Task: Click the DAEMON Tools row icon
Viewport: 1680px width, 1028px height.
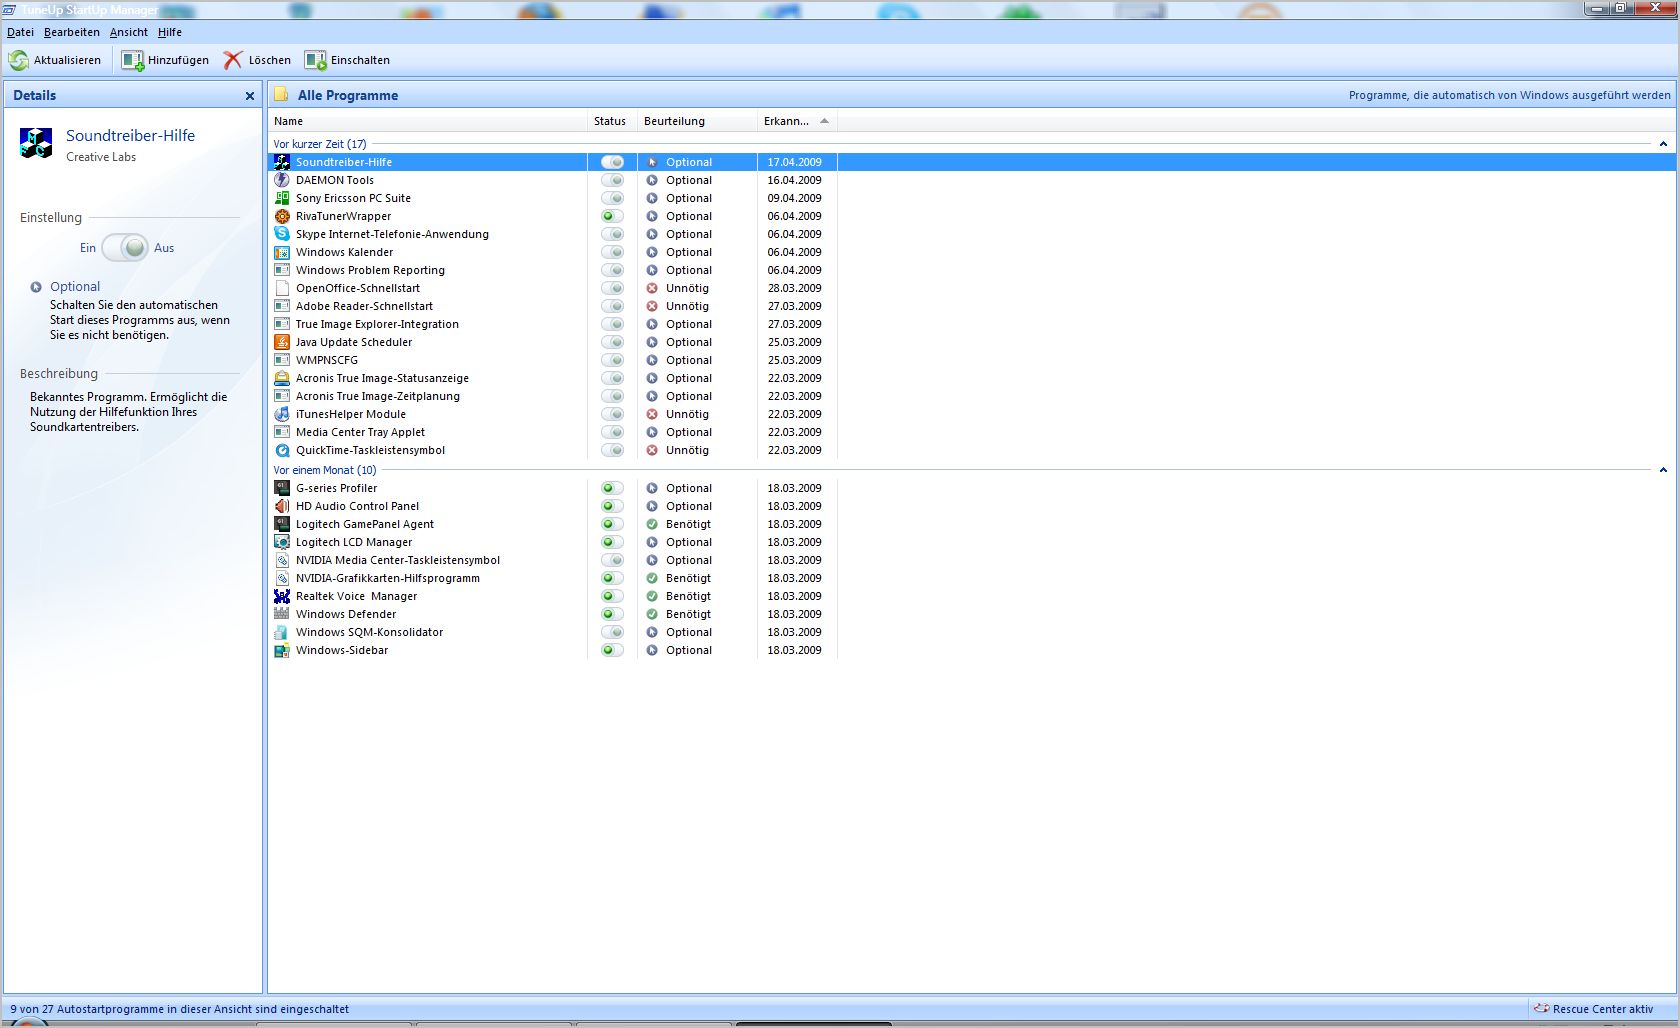Action: (x=282, y=180)
